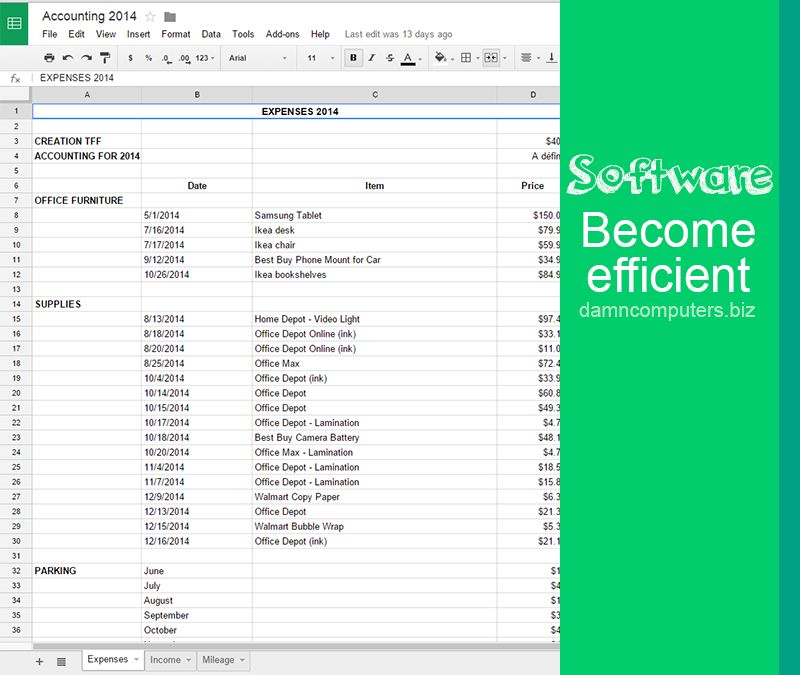Select the Paint format tool
The height and width of the screenshot is (675, 800).
(105, 58)
